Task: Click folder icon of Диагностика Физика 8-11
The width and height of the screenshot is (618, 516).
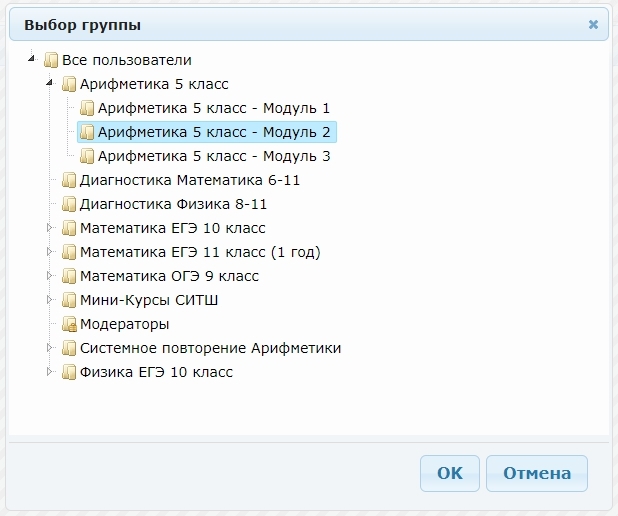Action: coord(69,204)
